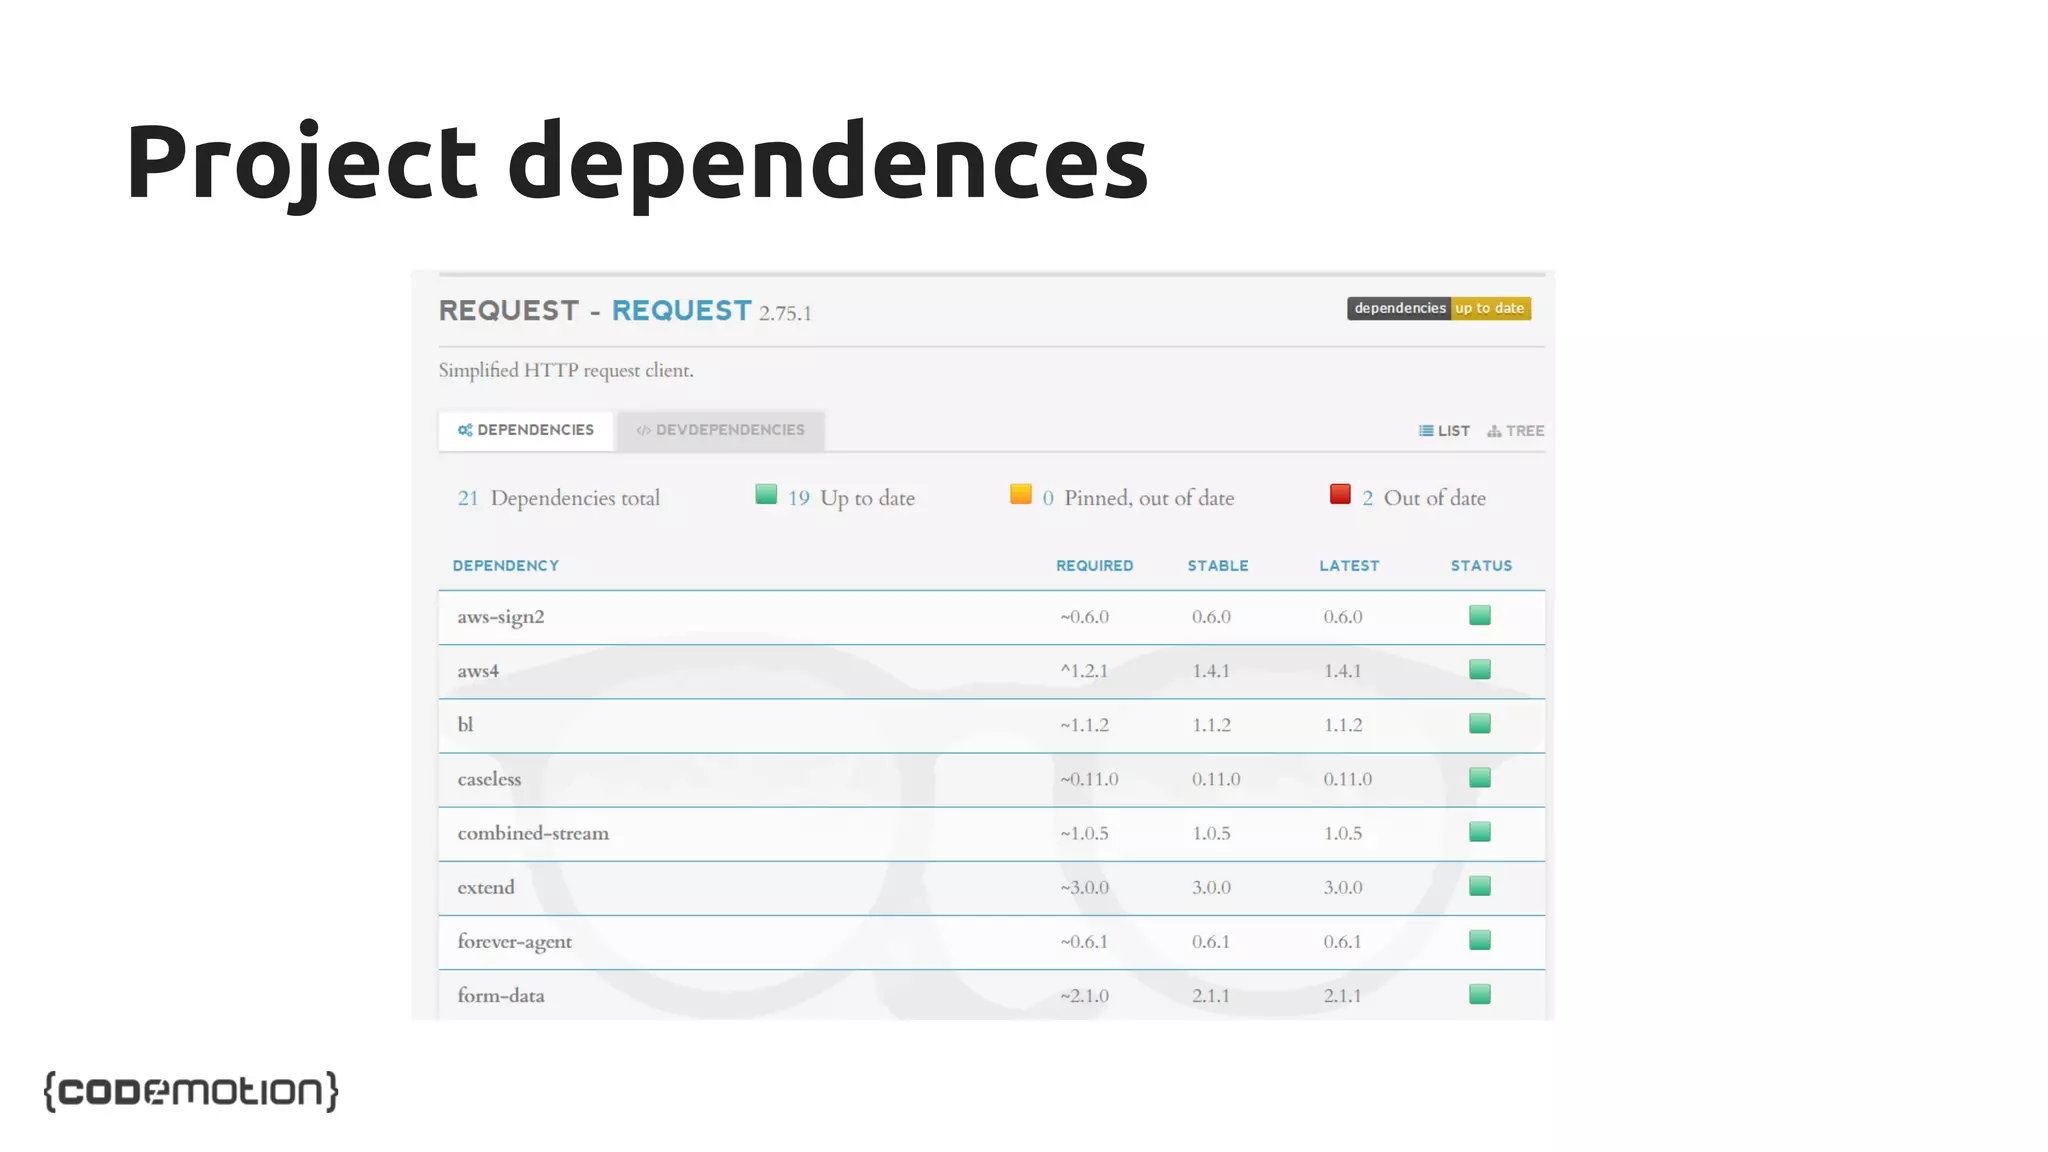Click the Simplified HTTP request client description
This screenshot has height=1152, width=2048.
[x=566, y=371]
